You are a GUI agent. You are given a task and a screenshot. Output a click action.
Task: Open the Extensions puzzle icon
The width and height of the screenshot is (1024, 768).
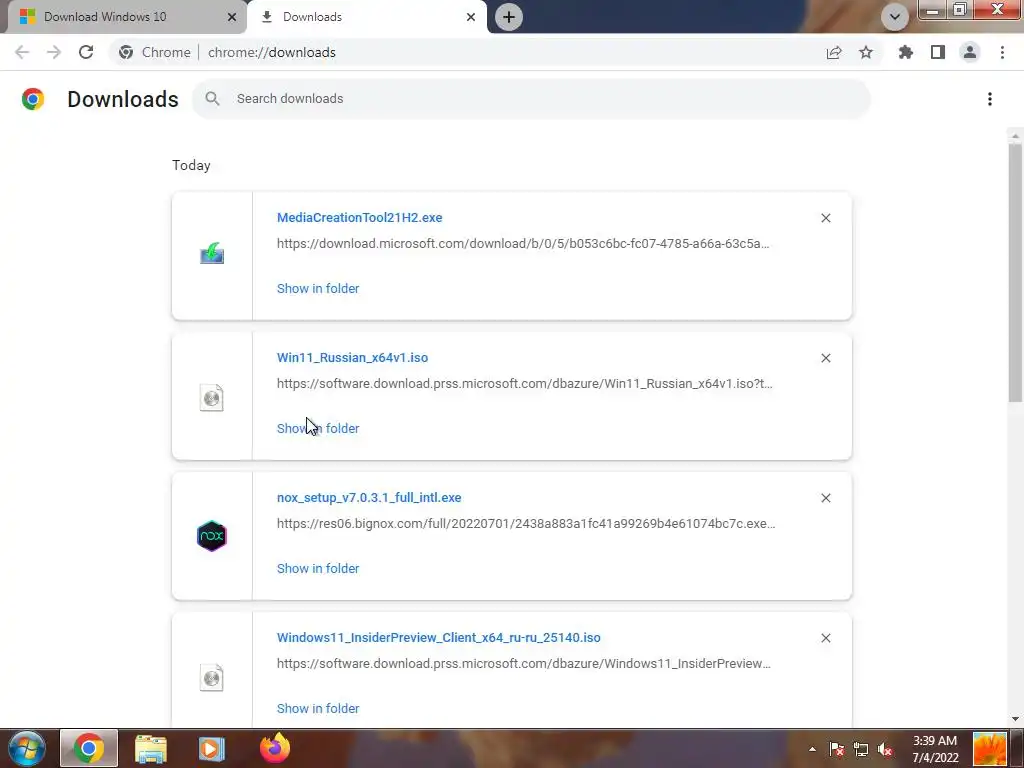point(906,52)
